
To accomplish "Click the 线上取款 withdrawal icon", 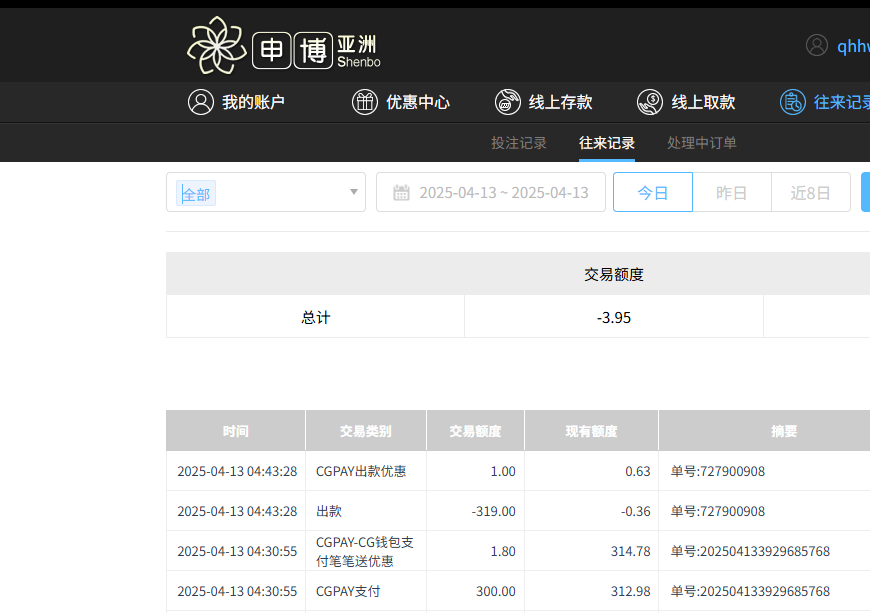I will [650, 101].
